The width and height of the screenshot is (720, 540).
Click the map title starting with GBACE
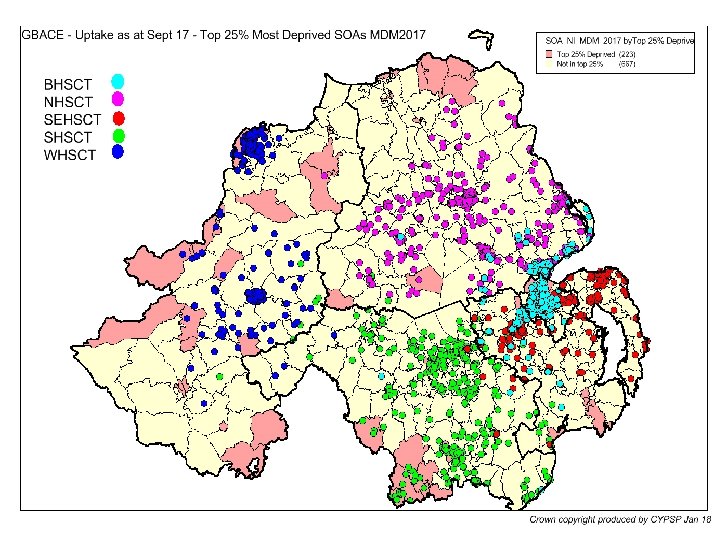coord(224,35)
